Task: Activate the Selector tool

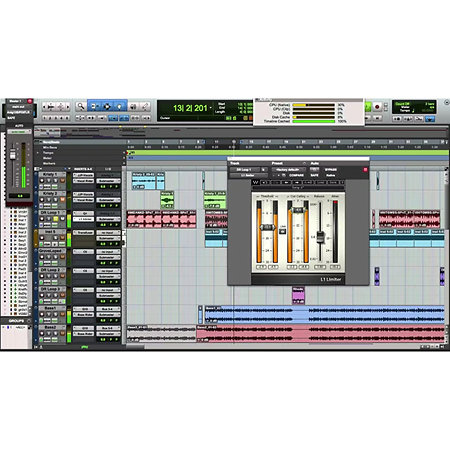Action: click(107, 106)
